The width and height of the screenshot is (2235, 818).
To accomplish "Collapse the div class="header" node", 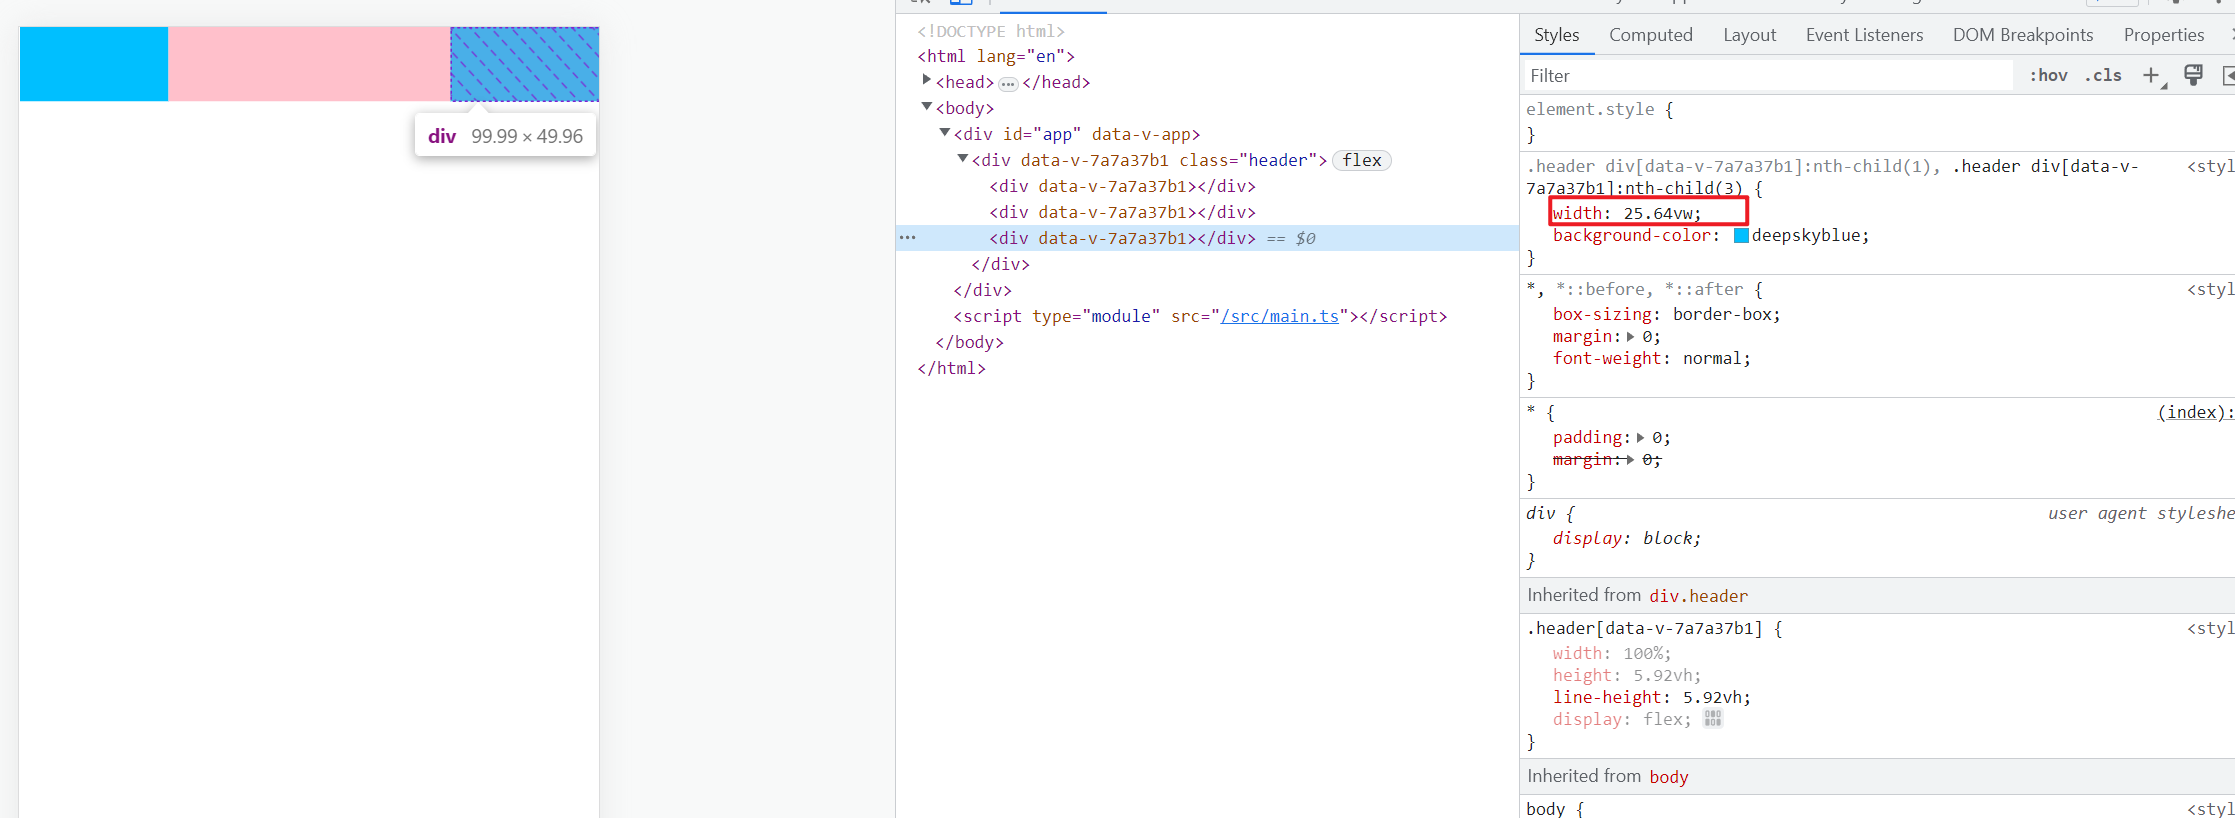I will pyautogui.click(x=962, y=158).
